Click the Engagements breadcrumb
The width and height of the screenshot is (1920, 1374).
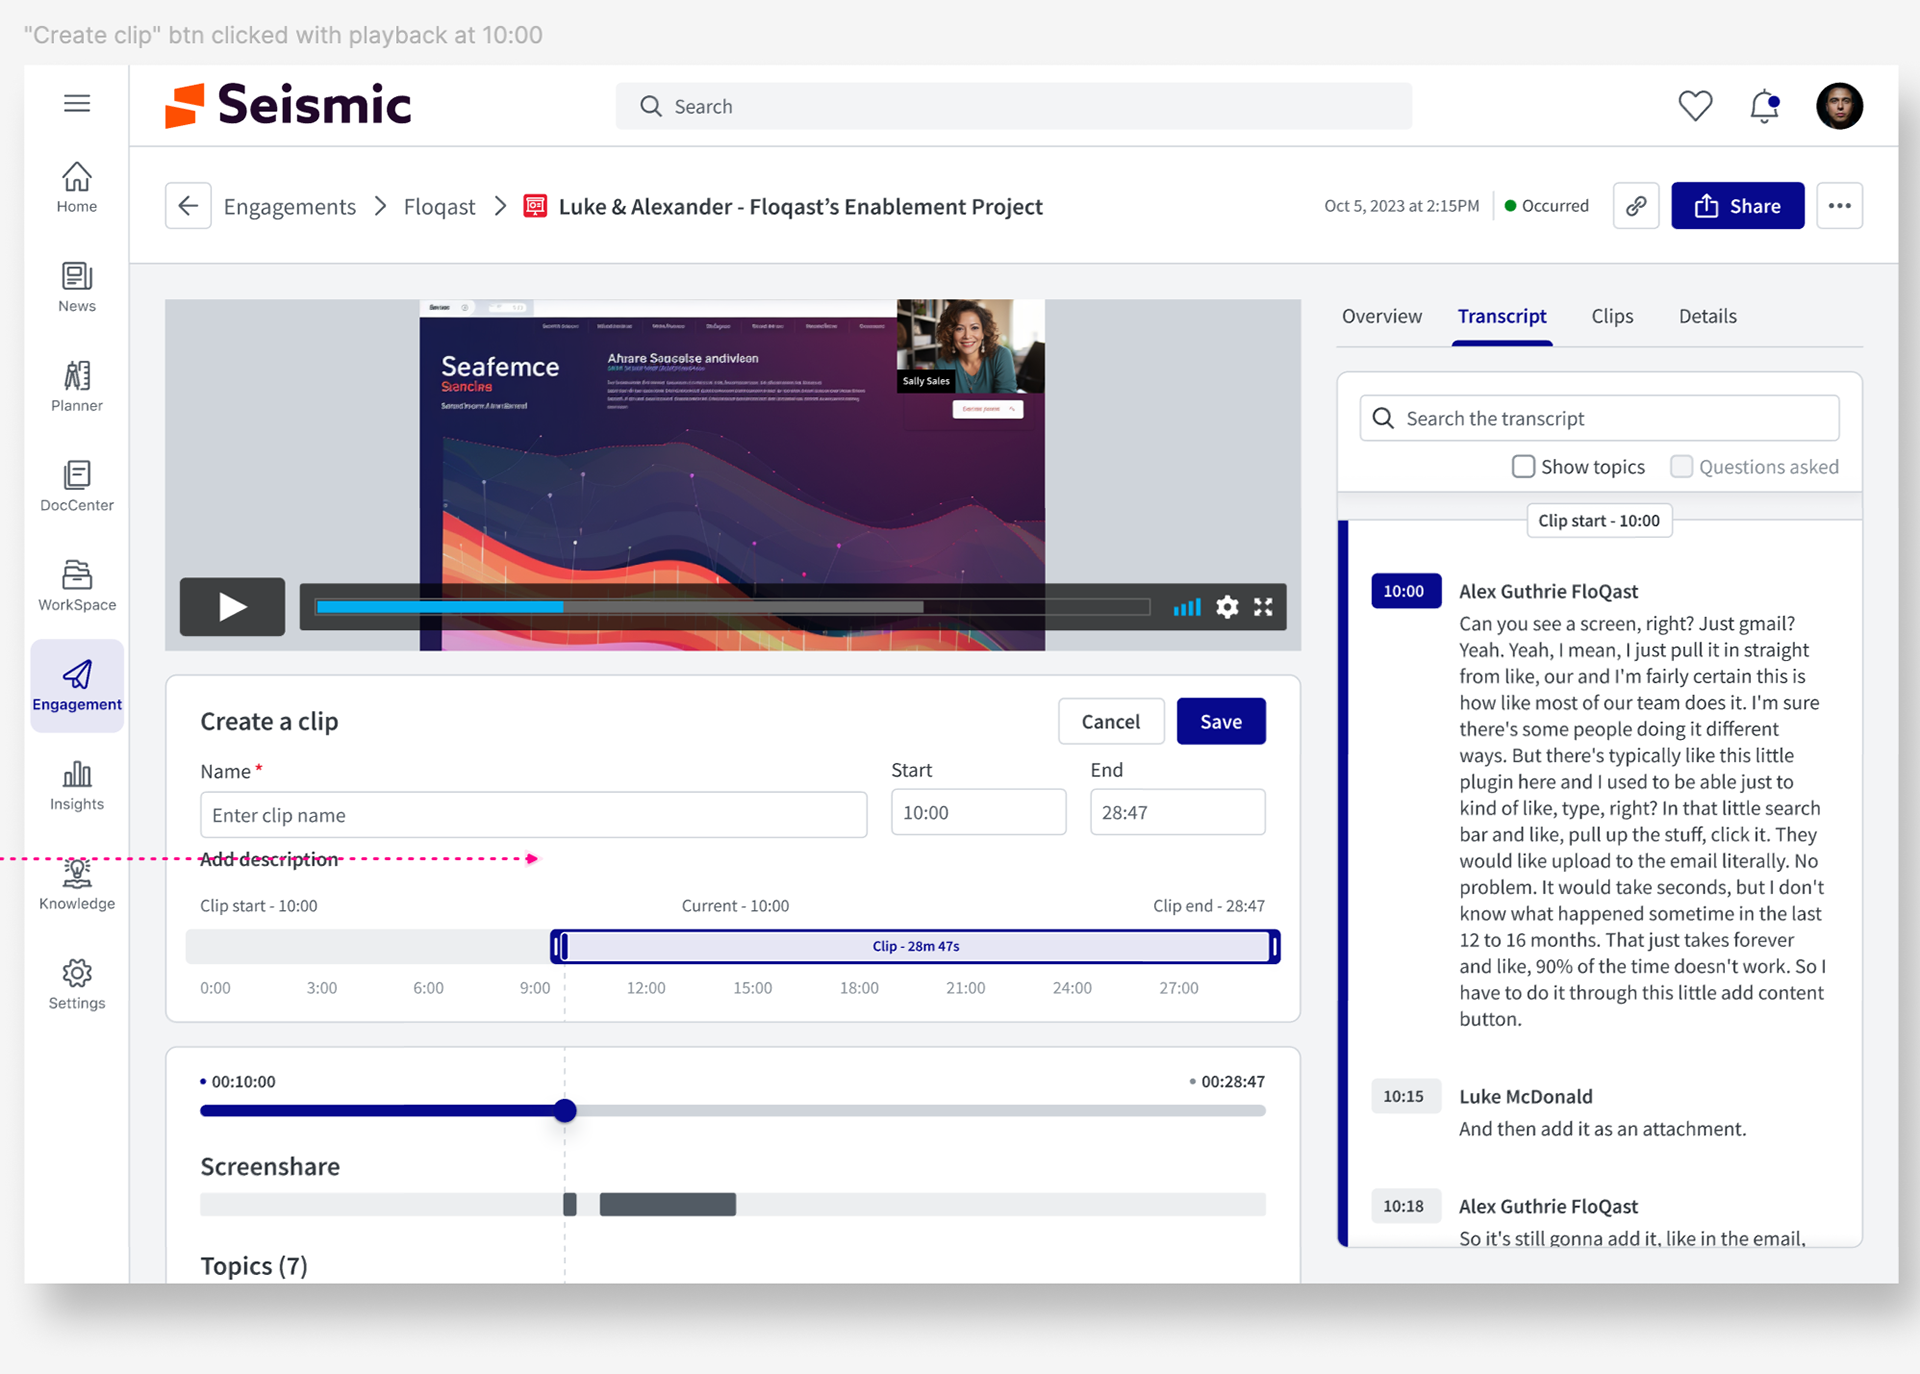click(x=290, y=207)
